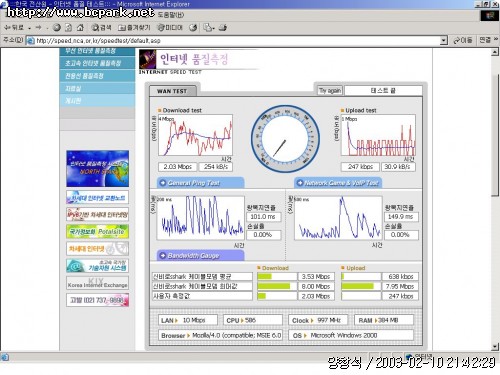This screenshot has width=500, height=375.
Task: Click the Go button beside address bar
Action: pyautogui.click(x=463, y=40)
